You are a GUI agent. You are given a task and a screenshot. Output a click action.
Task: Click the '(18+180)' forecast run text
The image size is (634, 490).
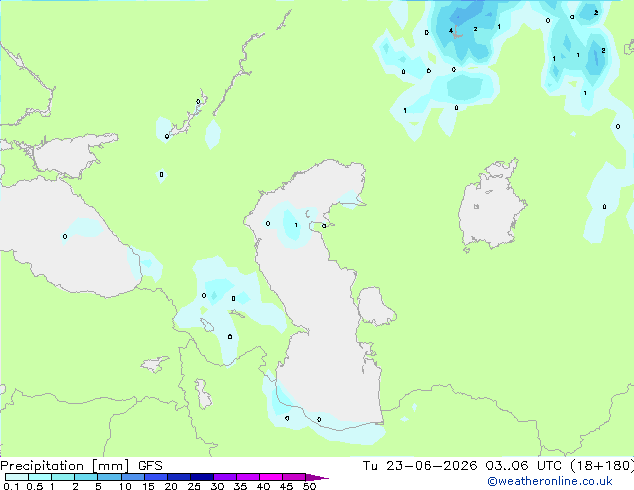tap(602, 466)
